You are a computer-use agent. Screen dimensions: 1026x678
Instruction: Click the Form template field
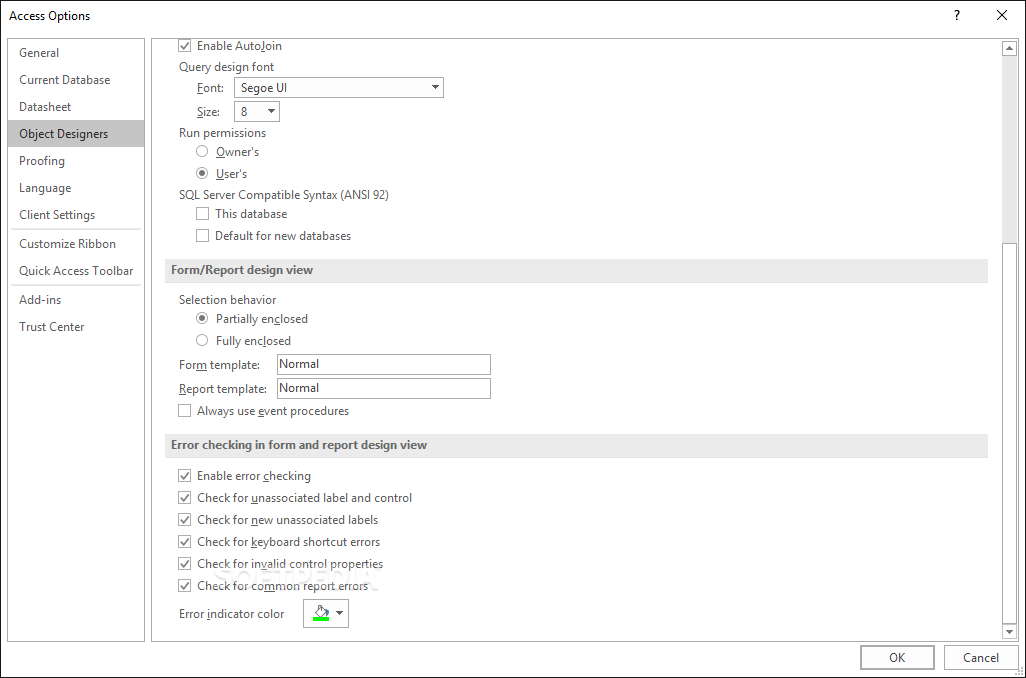[383, 365]
